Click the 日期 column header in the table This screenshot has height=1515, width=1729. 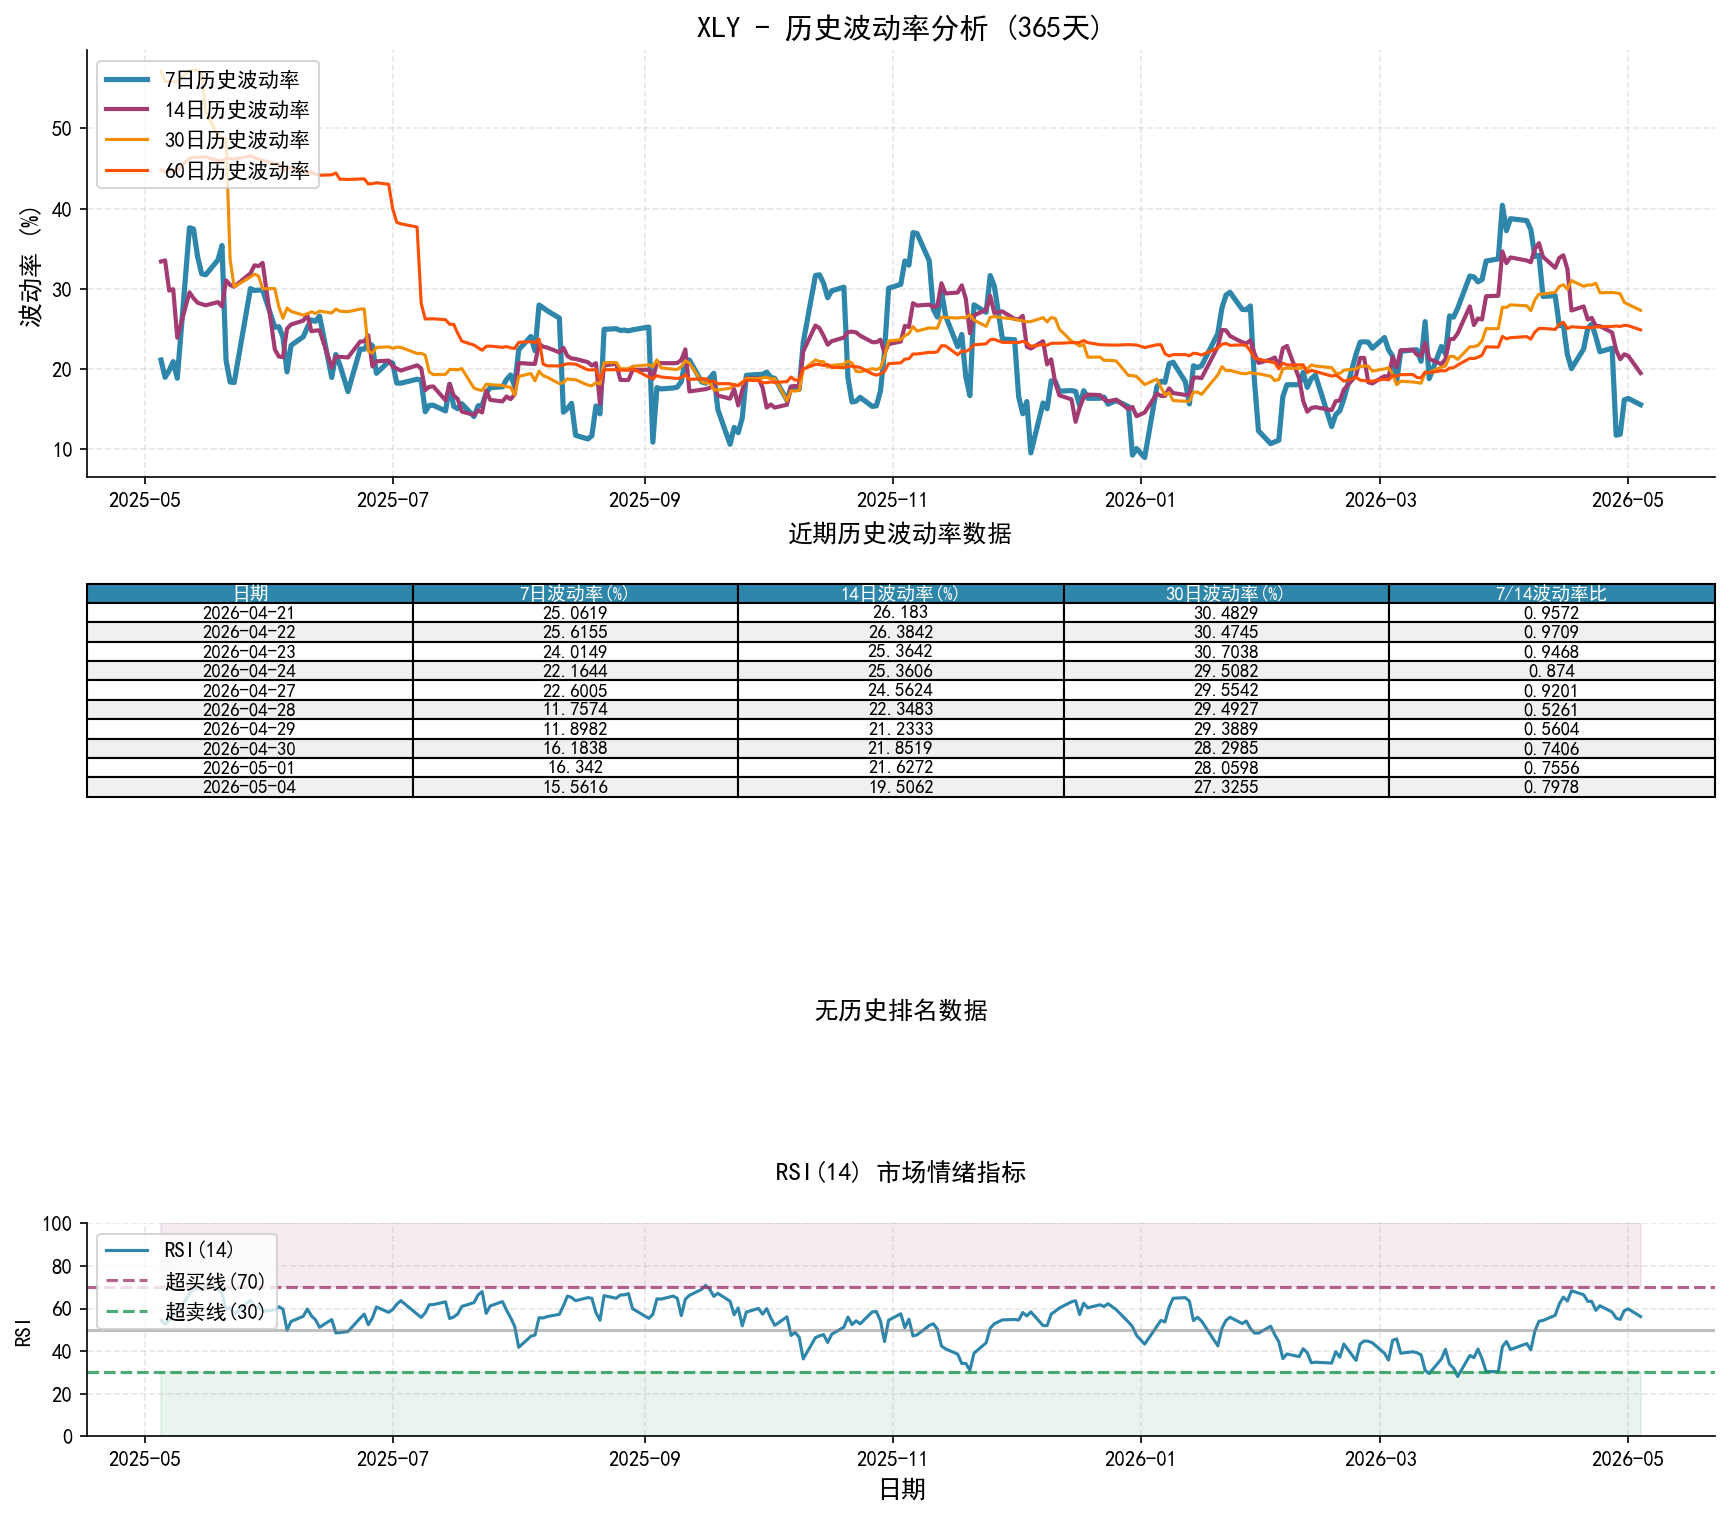[x=250, y=594]
